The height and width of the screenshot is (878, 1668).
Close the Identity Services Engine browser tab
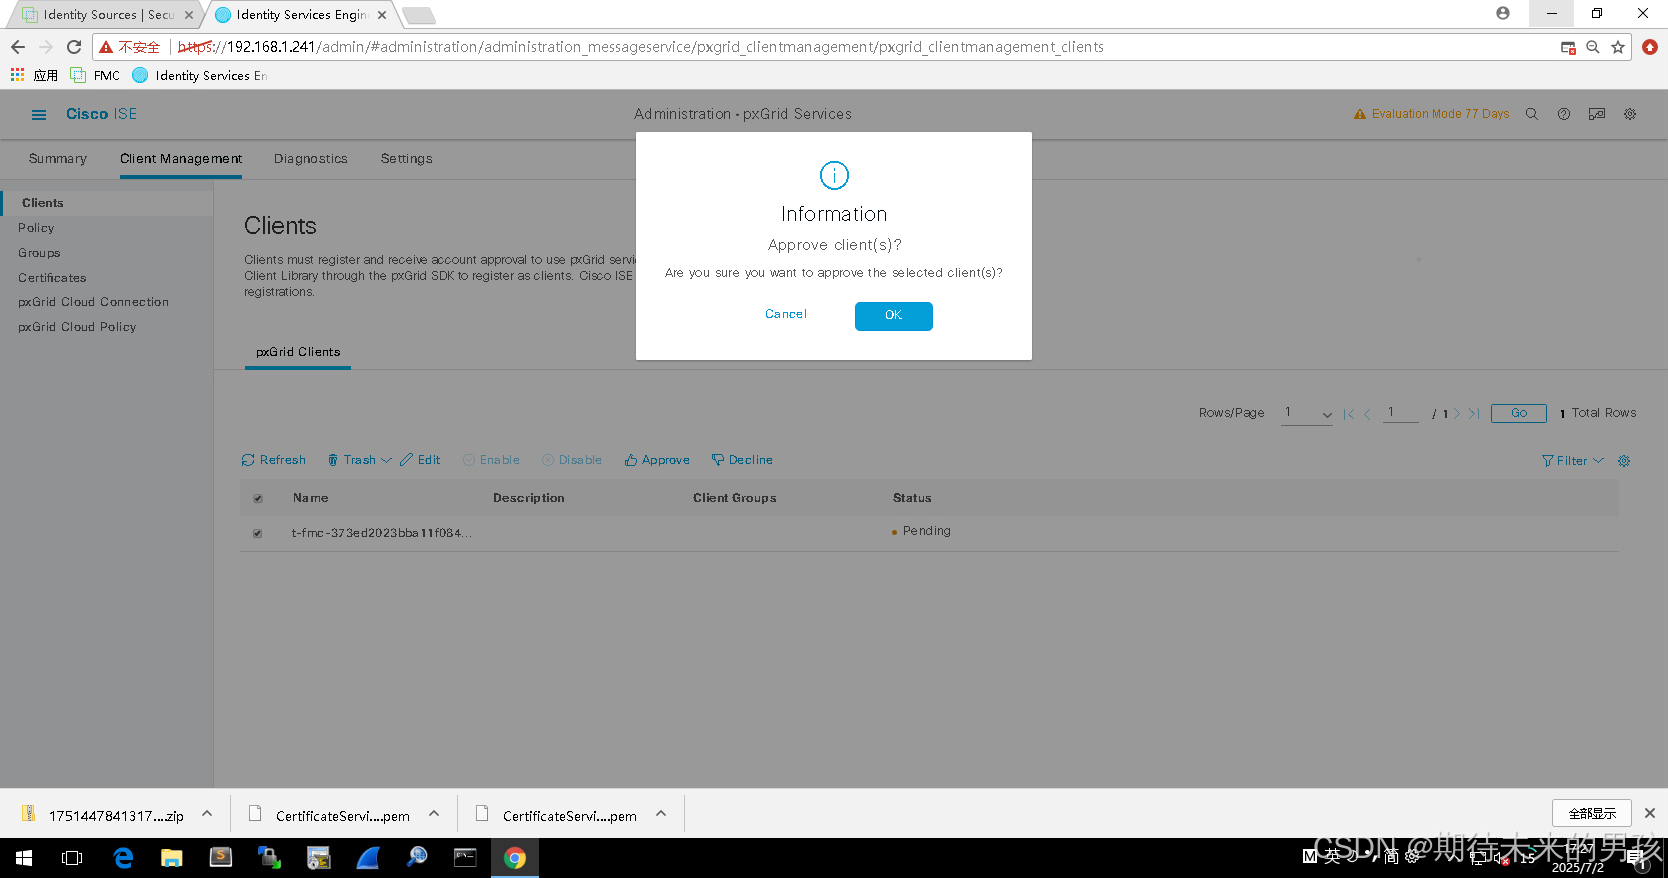point(382,15)
